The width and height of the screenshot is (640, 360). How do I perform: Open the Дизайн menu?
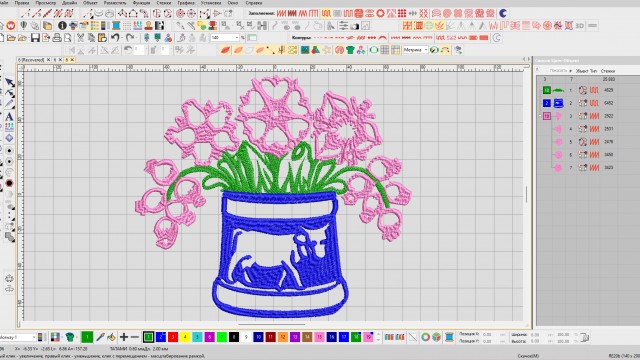coord(69,3)
